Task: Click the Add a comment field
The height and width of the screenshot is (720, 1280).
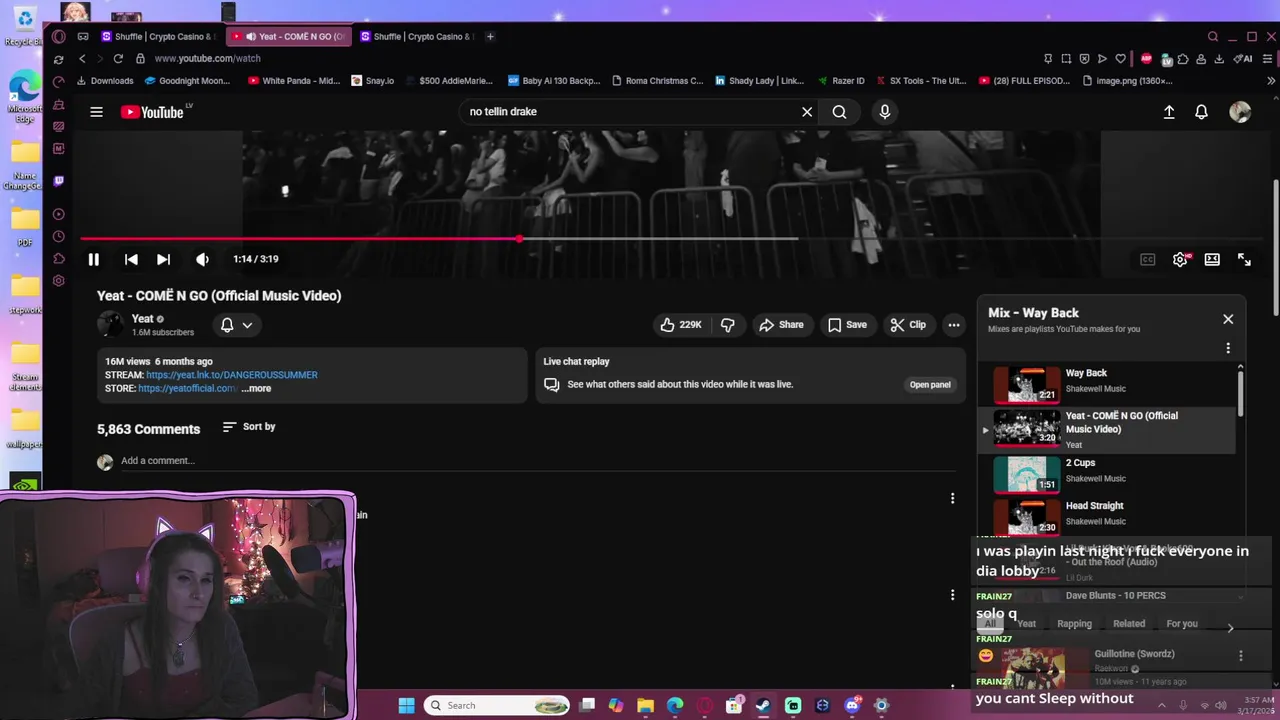Action: [538, 461]
